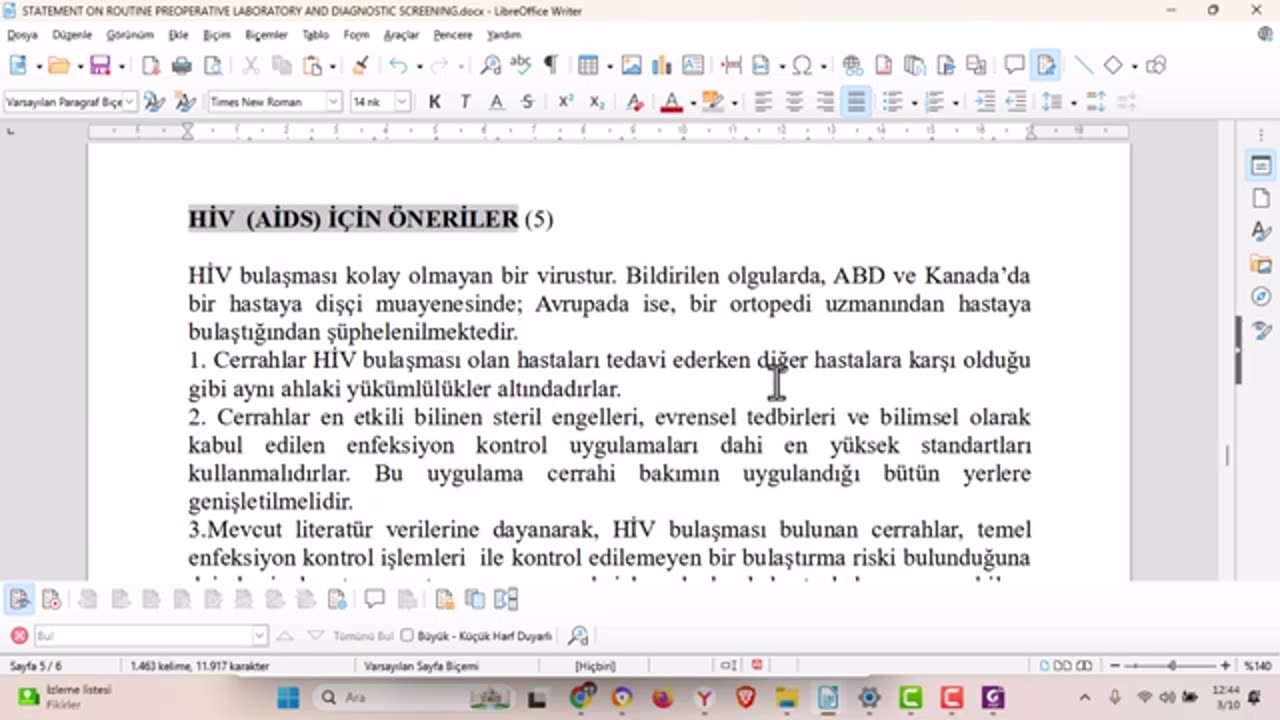Click word count 1.463 kelime status

[200, 665]
